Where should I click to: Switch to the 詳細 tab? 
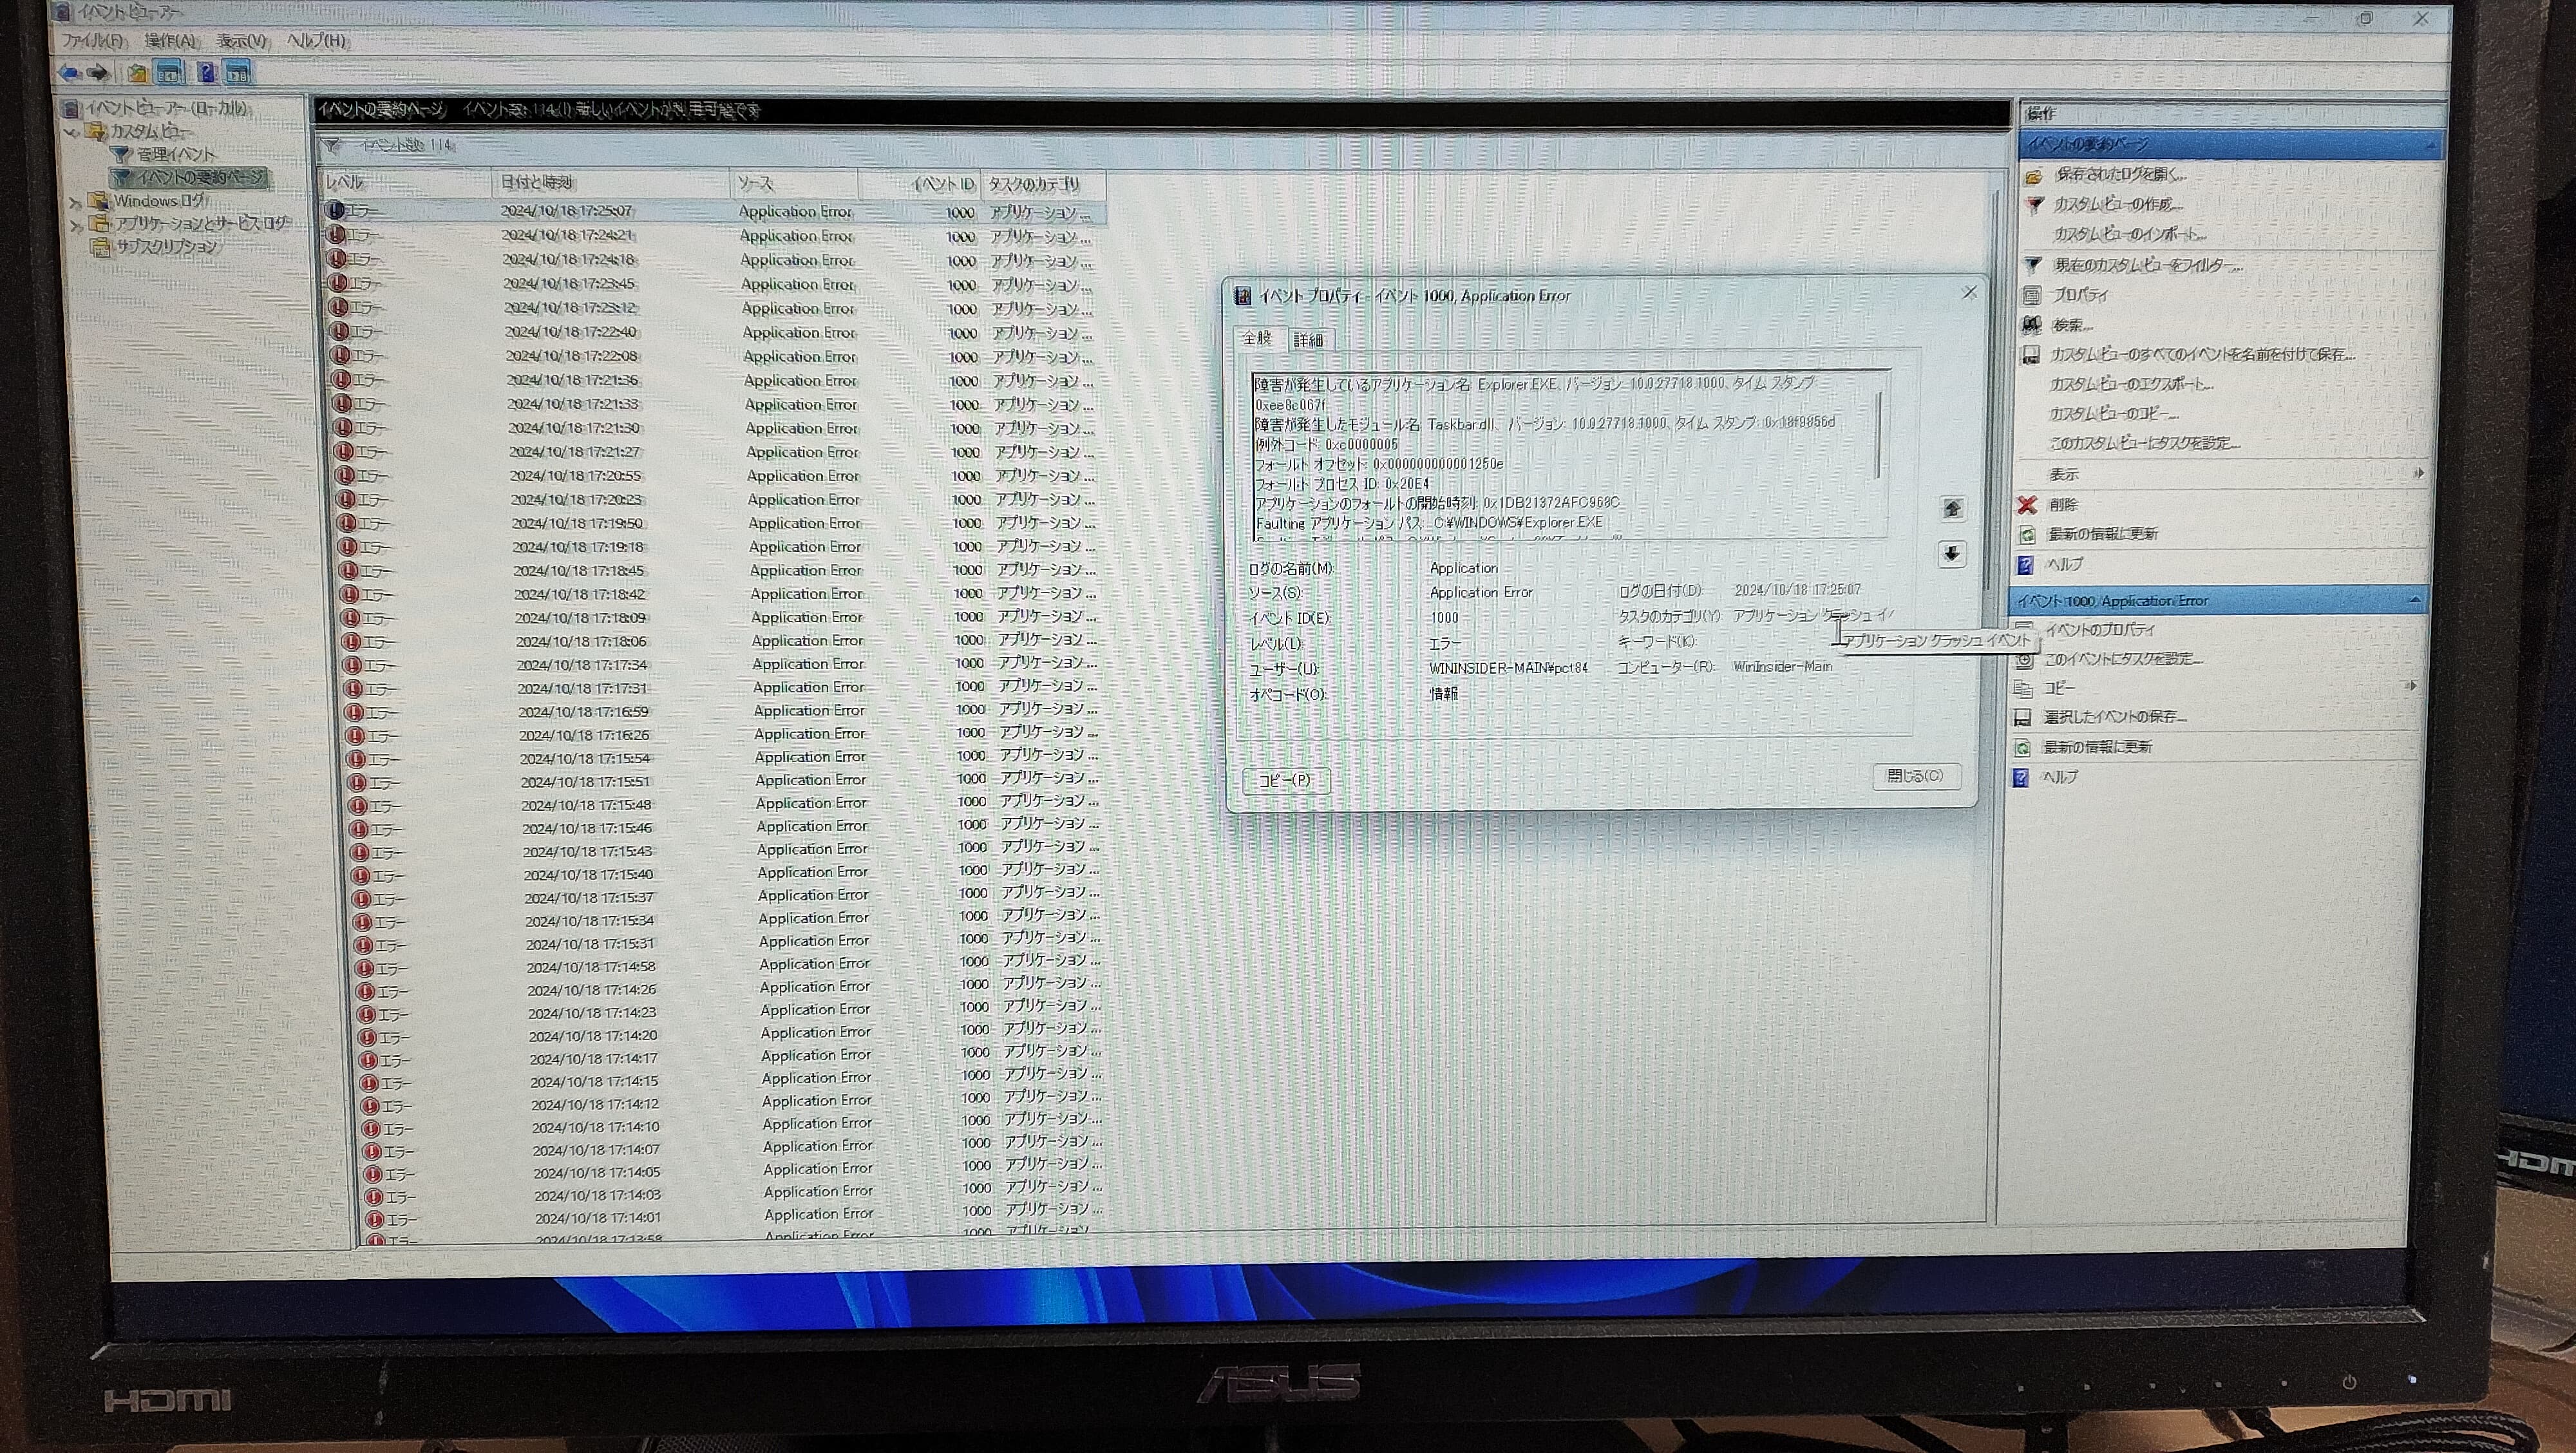point(1308,341)
